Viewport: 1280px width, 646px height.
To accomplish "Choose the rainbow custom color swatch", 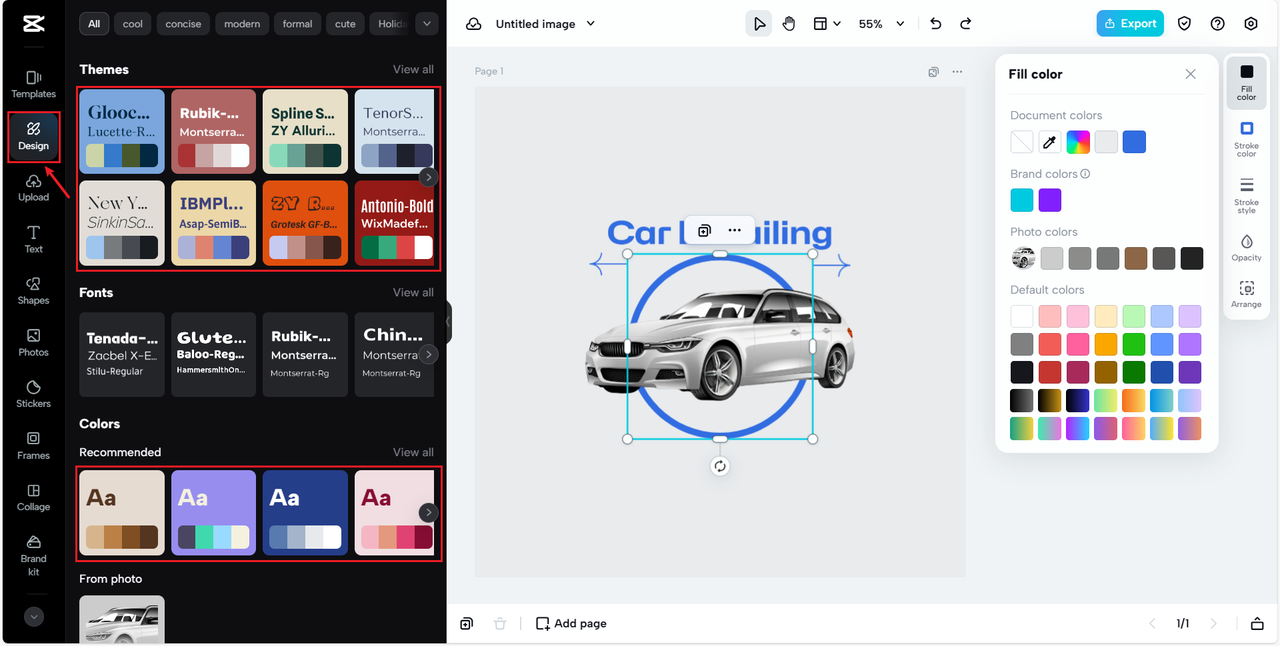I will 1078,142.
